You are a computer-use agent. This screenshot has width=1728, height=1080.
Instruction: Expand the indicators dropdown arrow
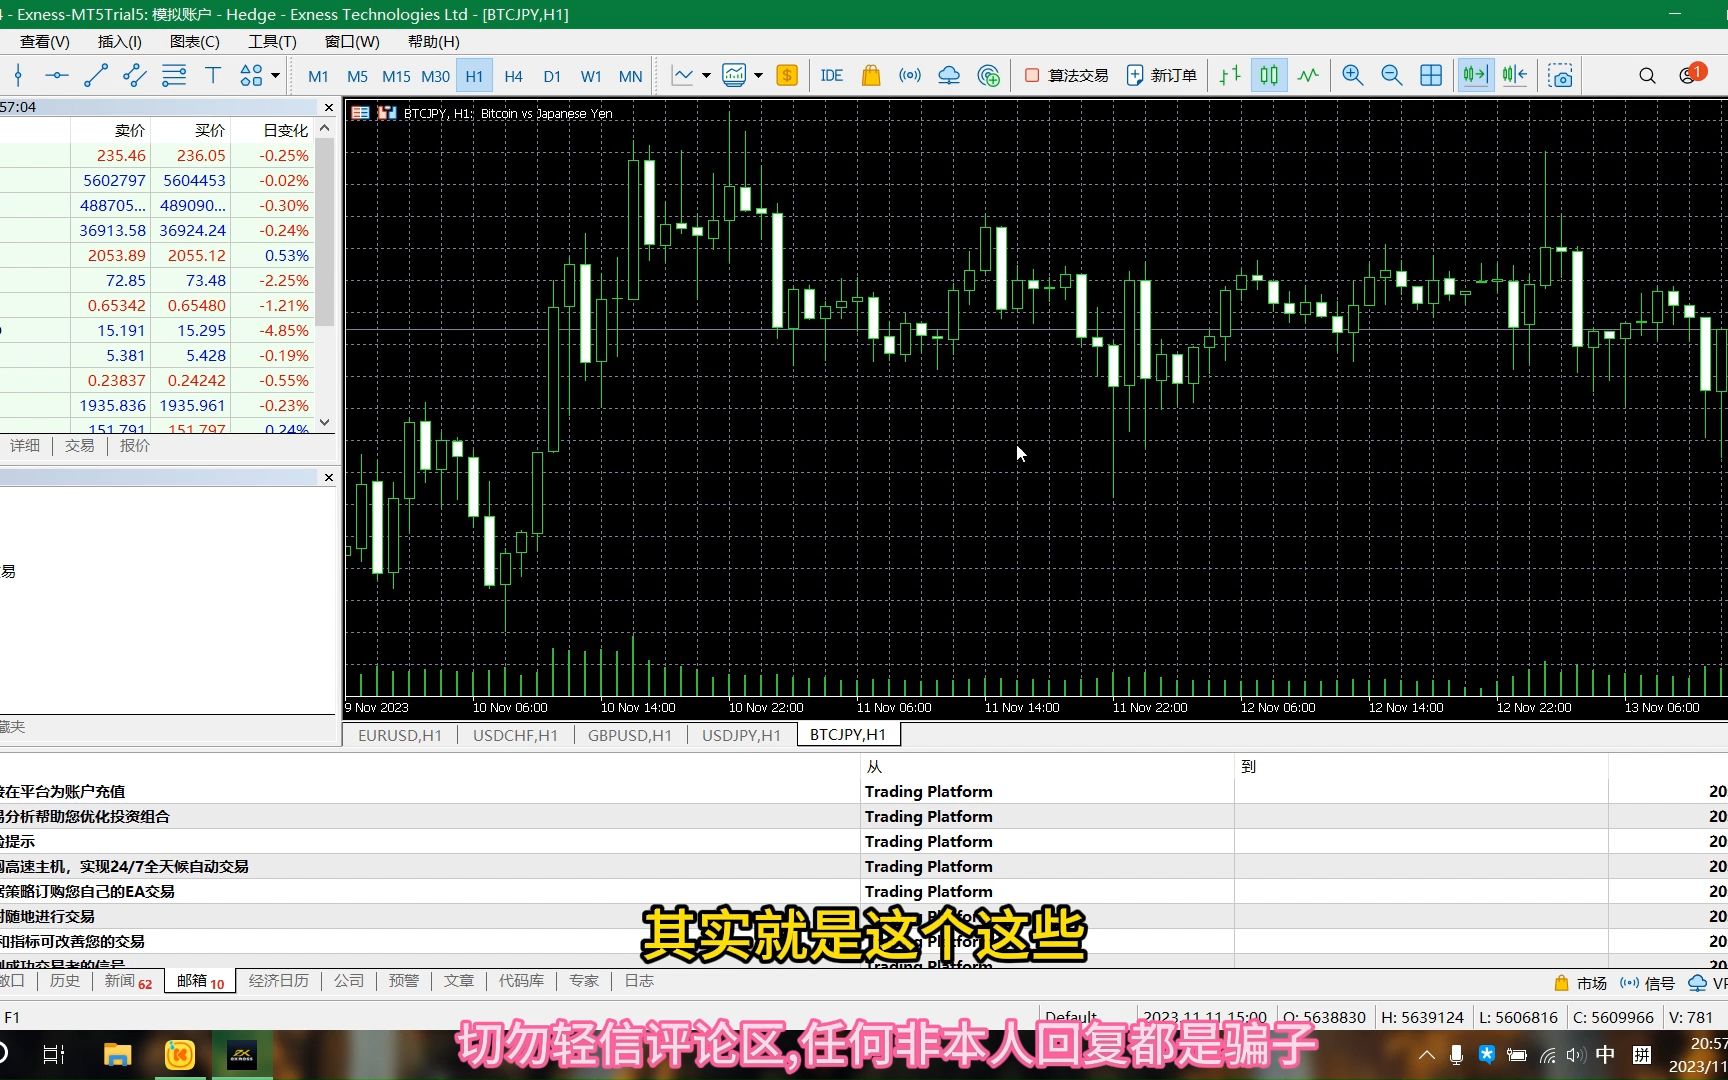pos(706,75)
